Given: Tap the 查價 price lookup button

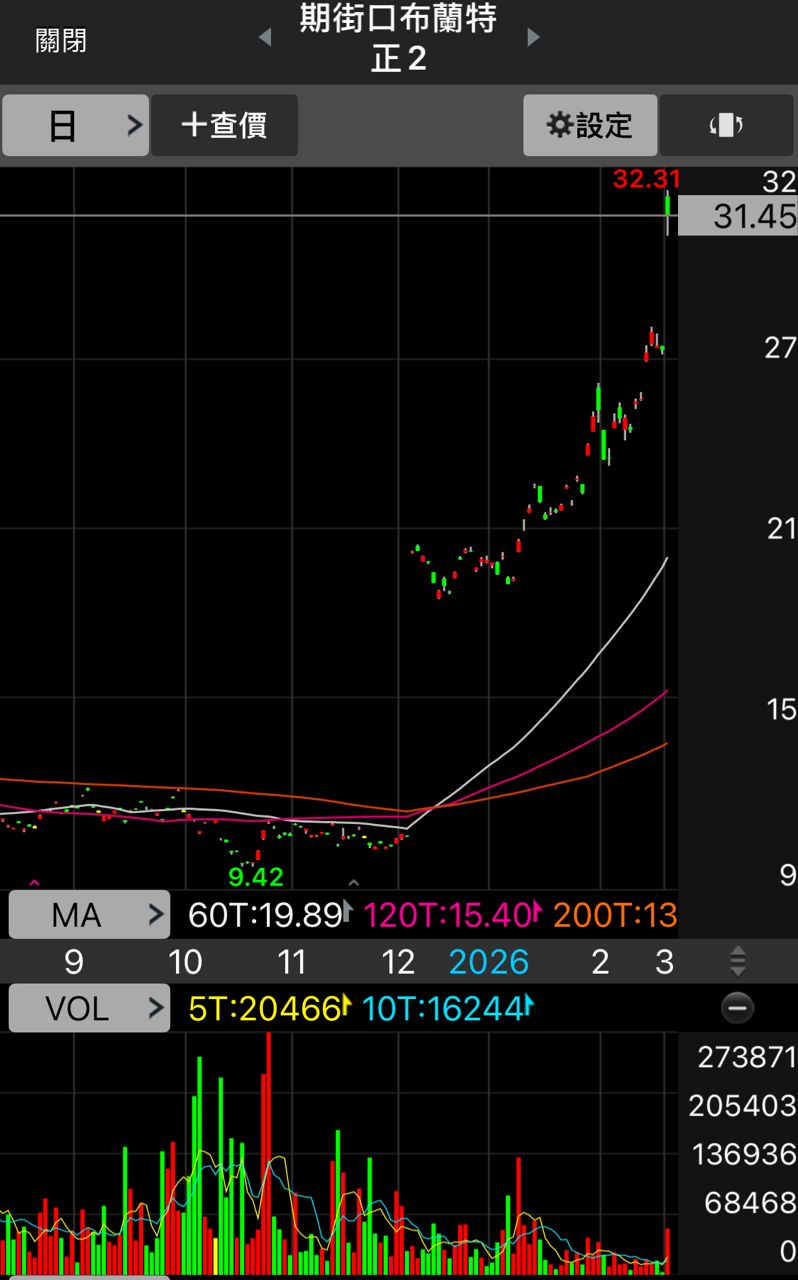Looking at the screenshot, I should pyautogui.click(x=224, y=125).
